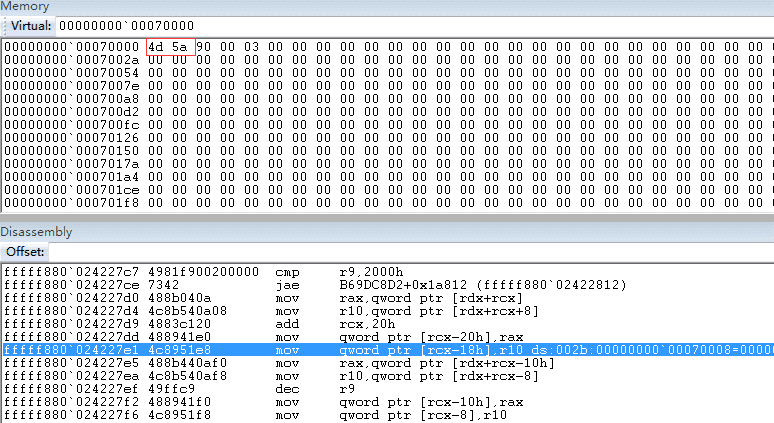Select memory row address 0007002a
774x423 pixels.
coord(72,60)
